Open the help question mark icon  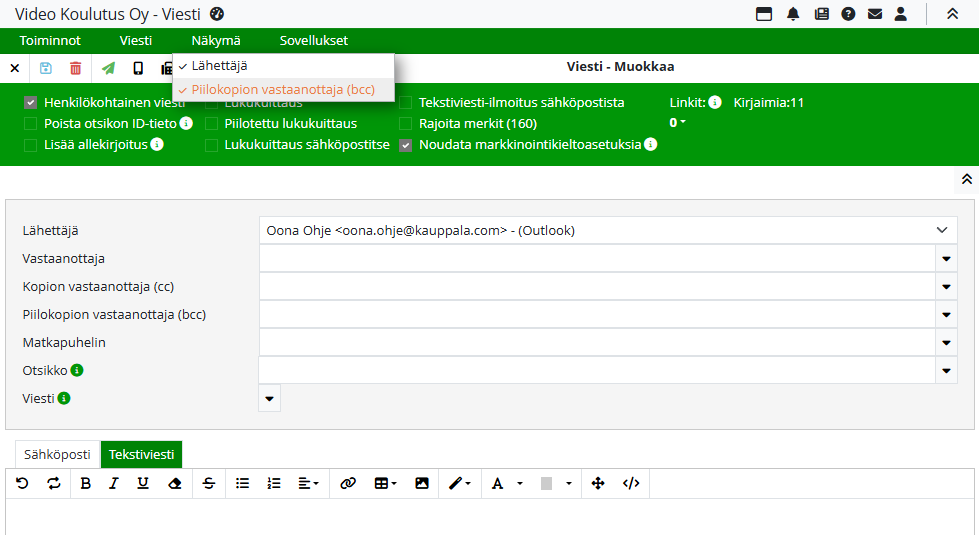click(848, 14)
